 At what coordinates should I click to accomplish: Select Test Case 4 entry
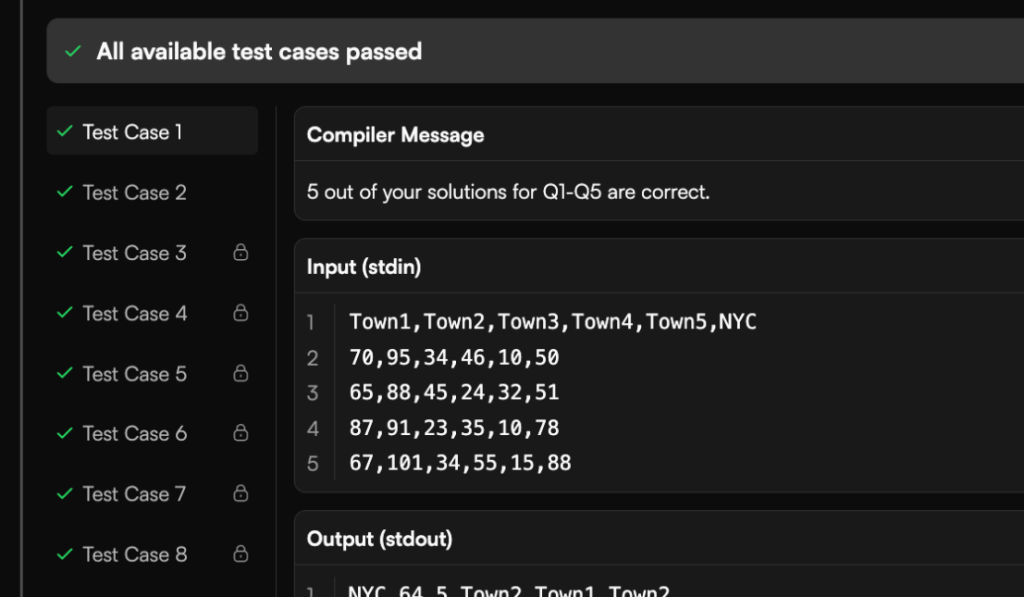(x=134, y=313)
